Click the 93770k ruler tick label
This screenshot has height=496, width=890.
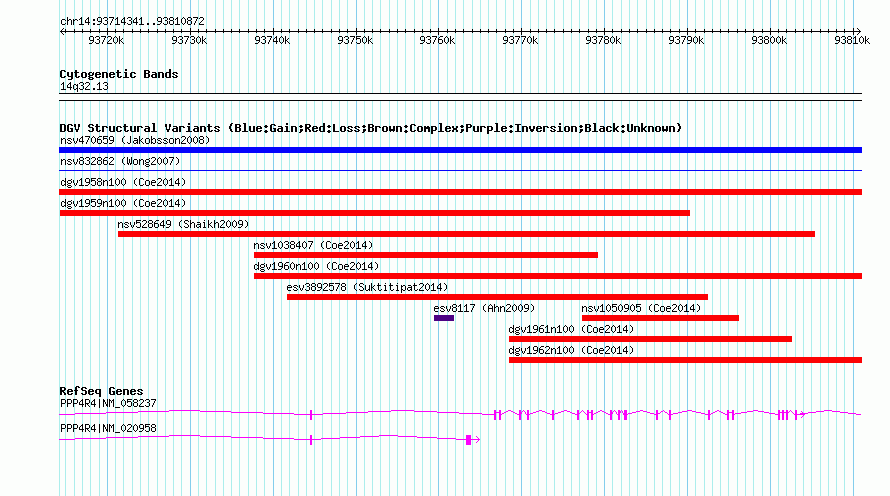pos(520,40)
